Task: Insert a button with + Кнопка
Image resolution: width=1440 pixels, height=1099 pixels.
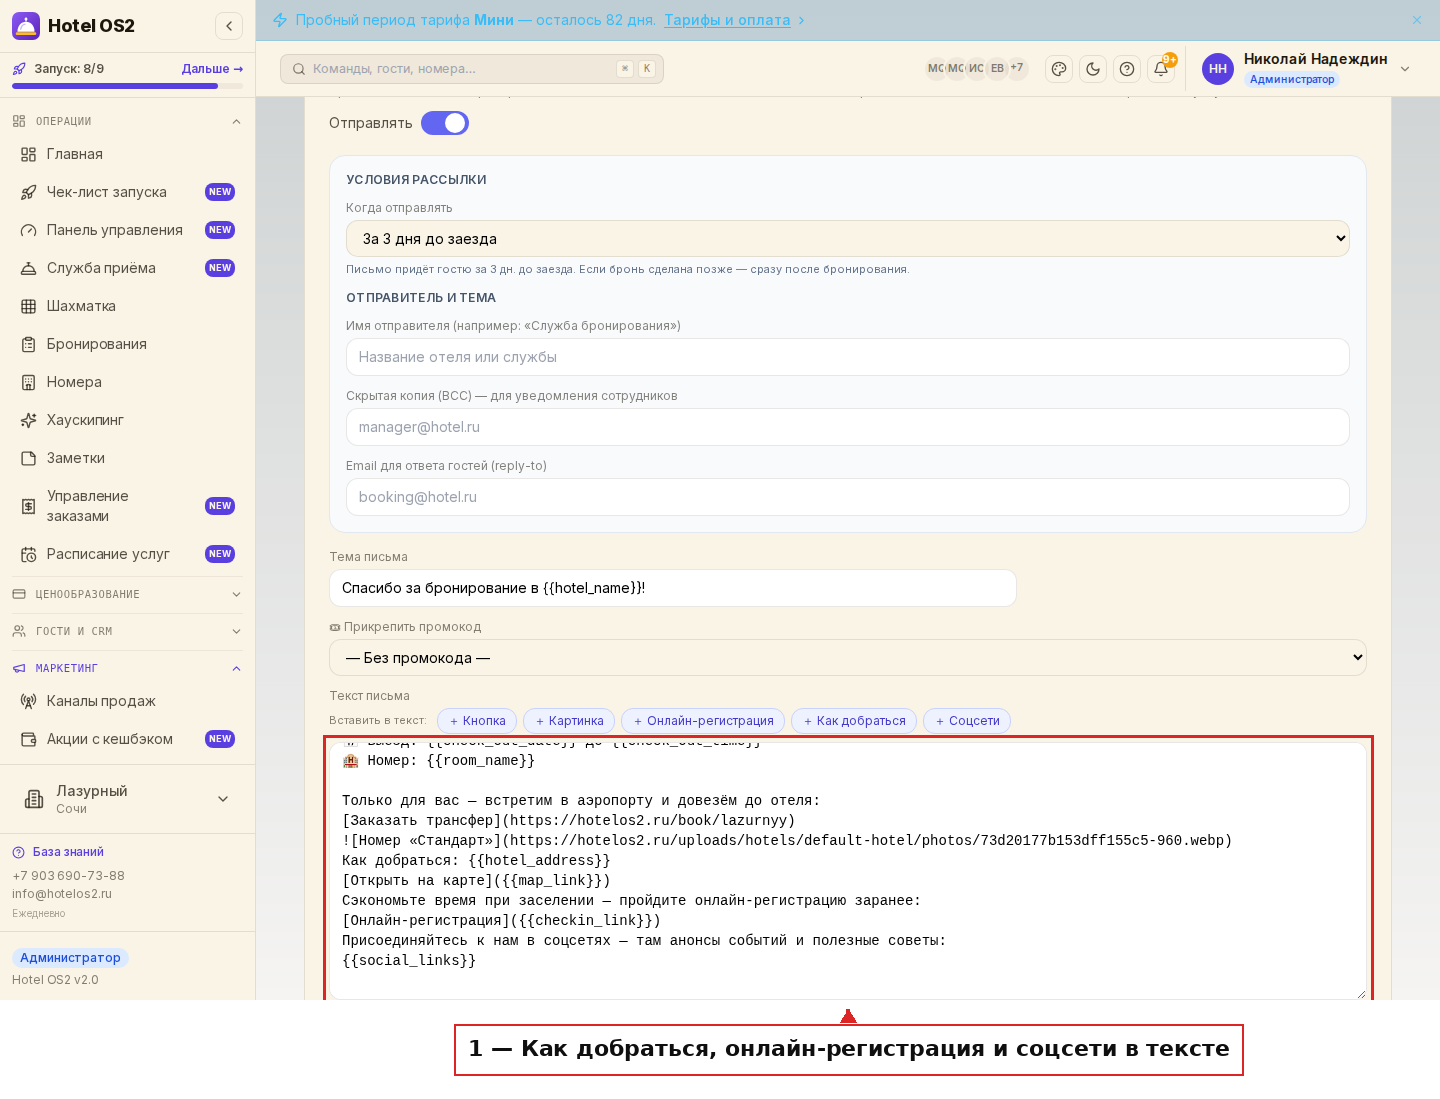Action: 477,721
